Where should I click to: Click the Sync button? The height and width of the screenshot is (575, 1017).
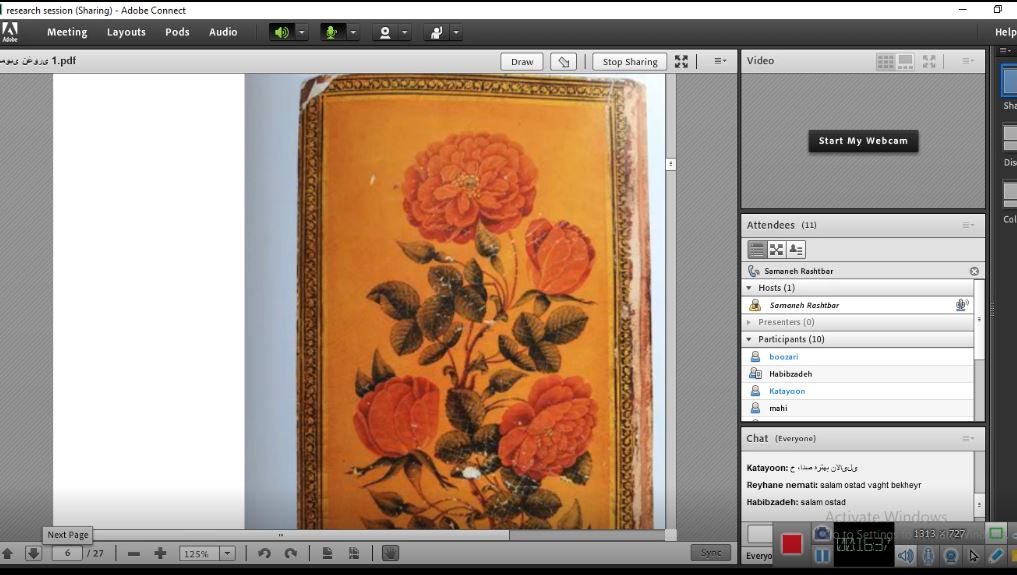point(711,552)
